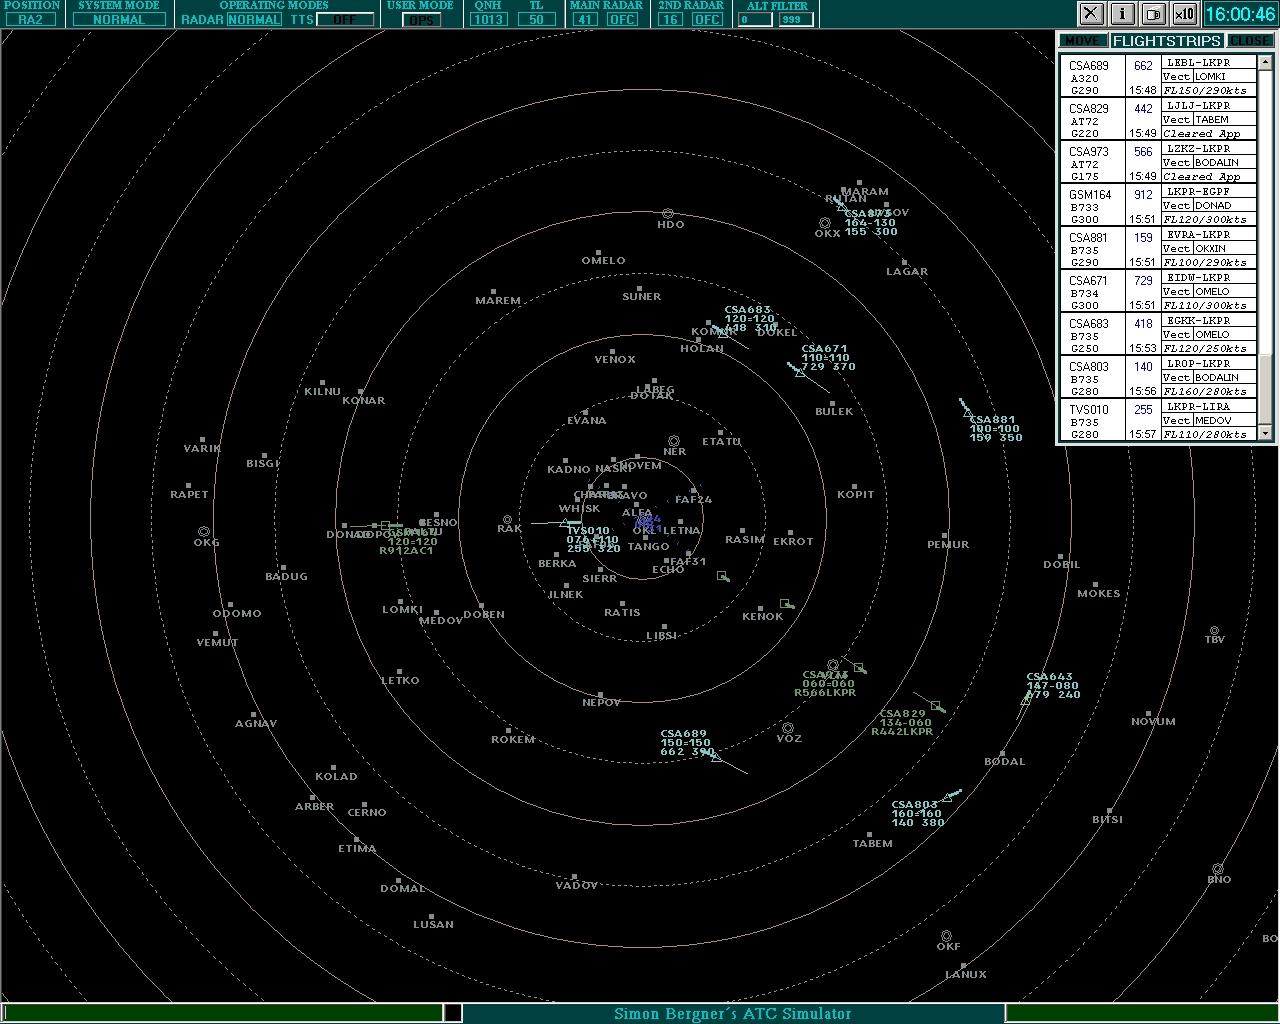This screenshot has height=1024, width=1280.
Task: Click the CSA643 radar data label
Action: pos(1053,685)
